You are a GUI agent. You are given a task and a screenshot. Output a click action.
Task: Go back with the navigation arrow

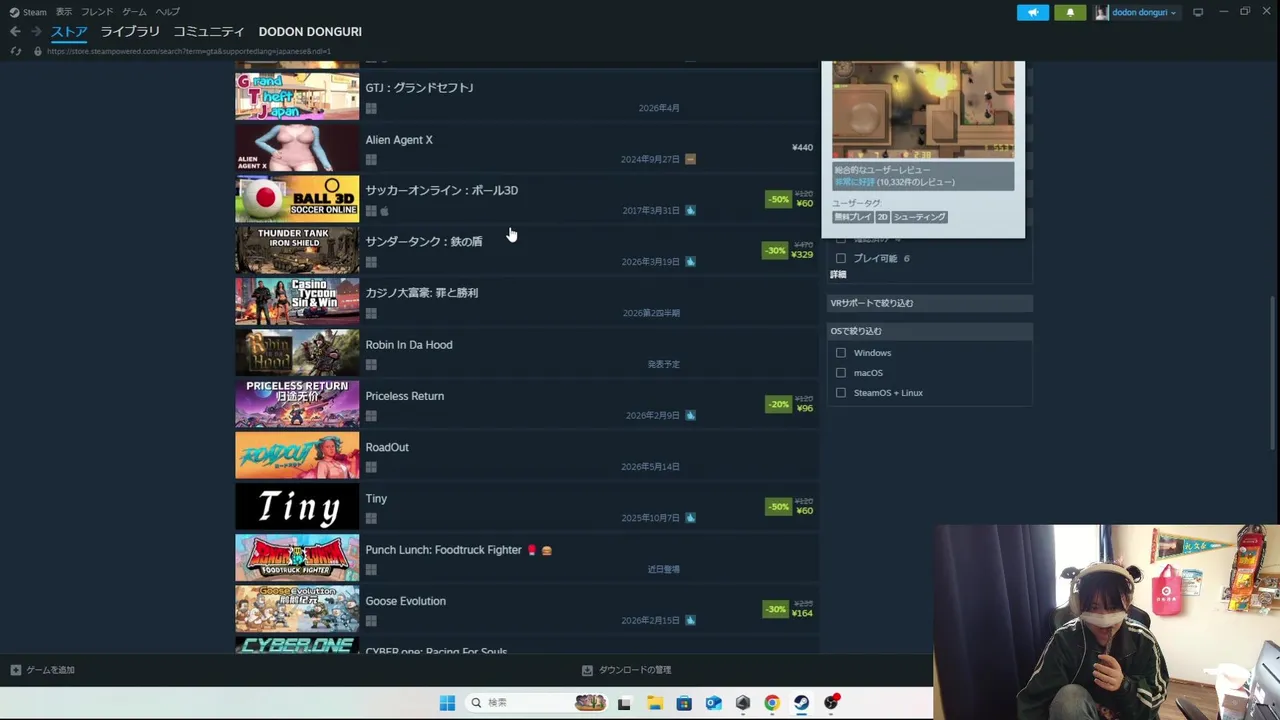coord(15,32)
